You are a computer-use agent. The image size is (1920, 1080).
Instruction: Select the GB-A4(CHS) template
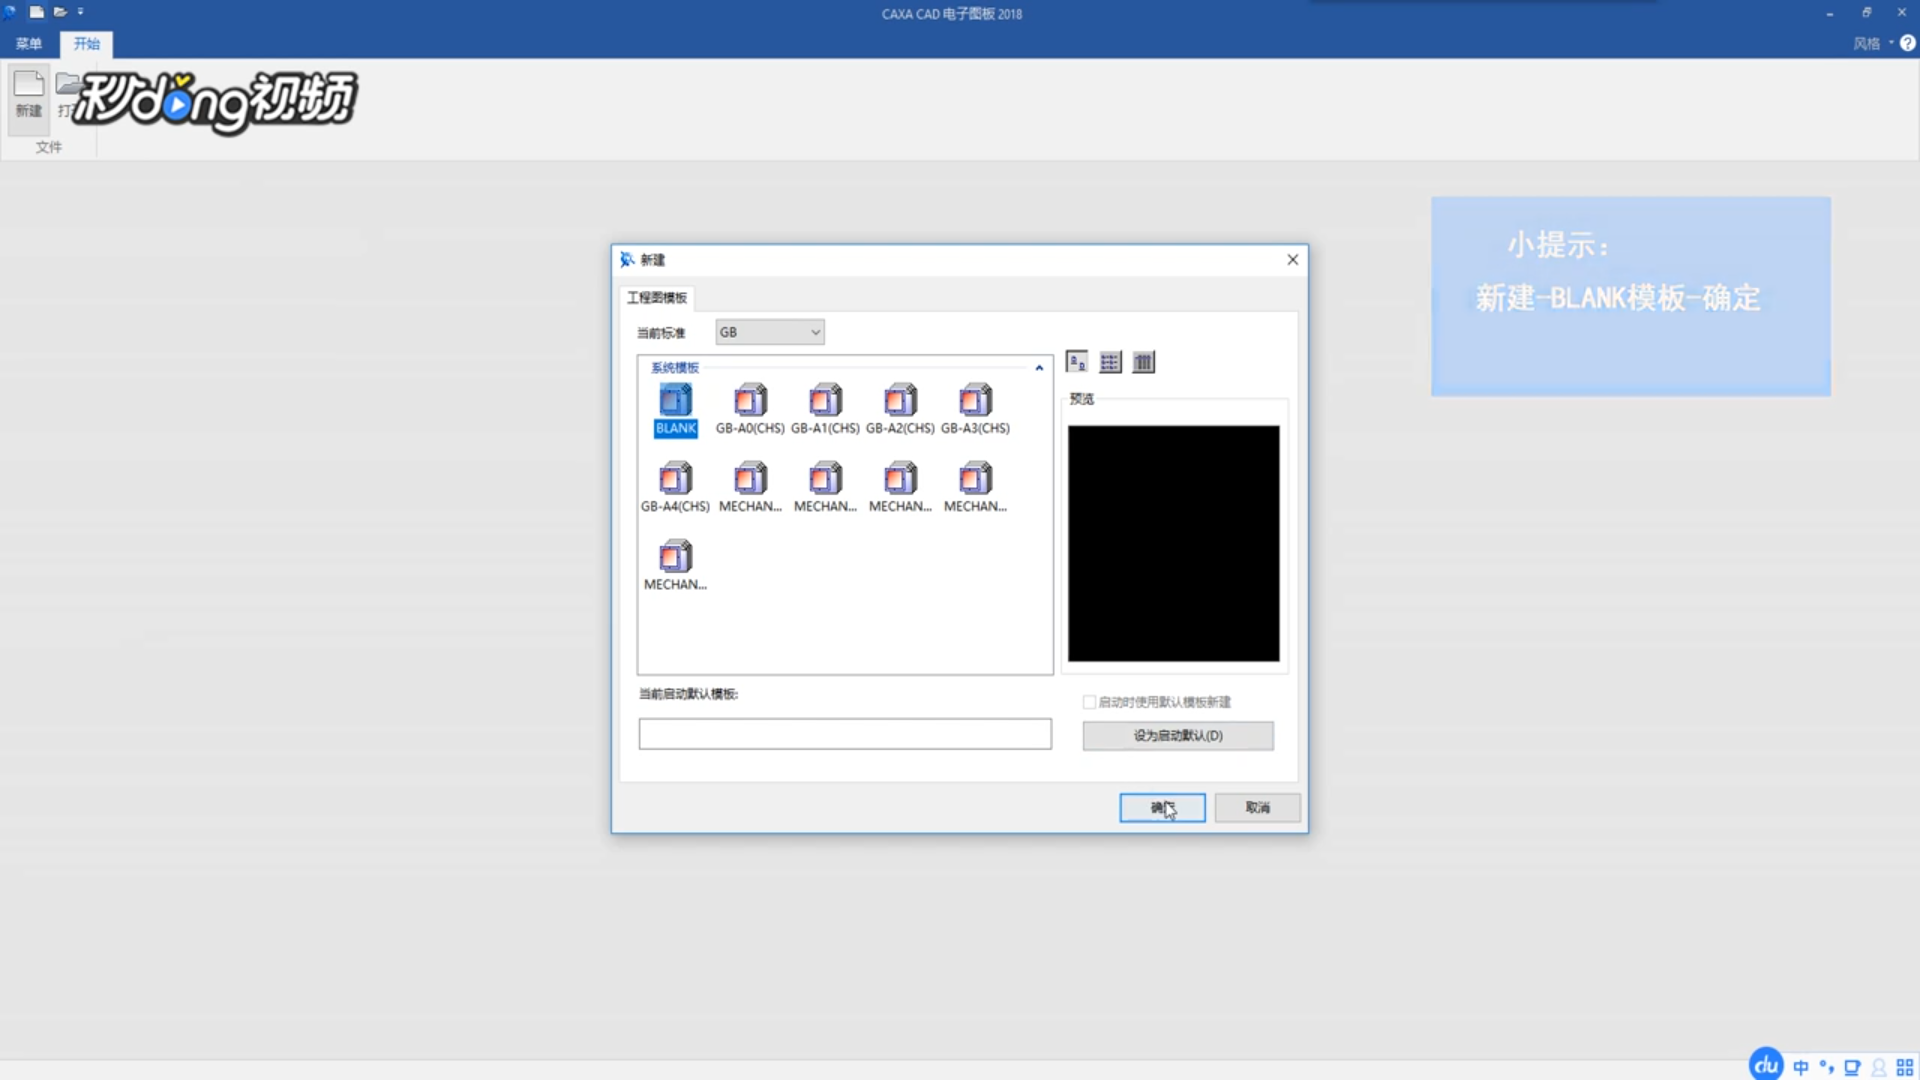click(x=675, y=488)
